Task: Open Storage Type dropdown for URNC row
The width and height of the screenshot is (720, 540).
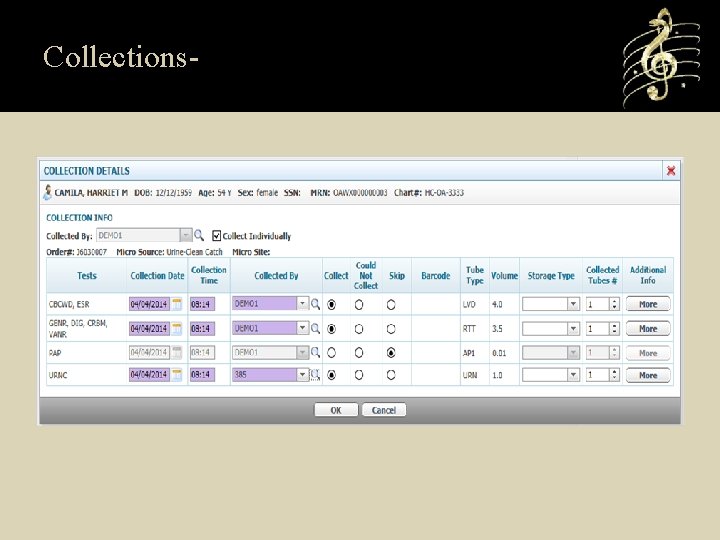Action: [x=573, y=375]
